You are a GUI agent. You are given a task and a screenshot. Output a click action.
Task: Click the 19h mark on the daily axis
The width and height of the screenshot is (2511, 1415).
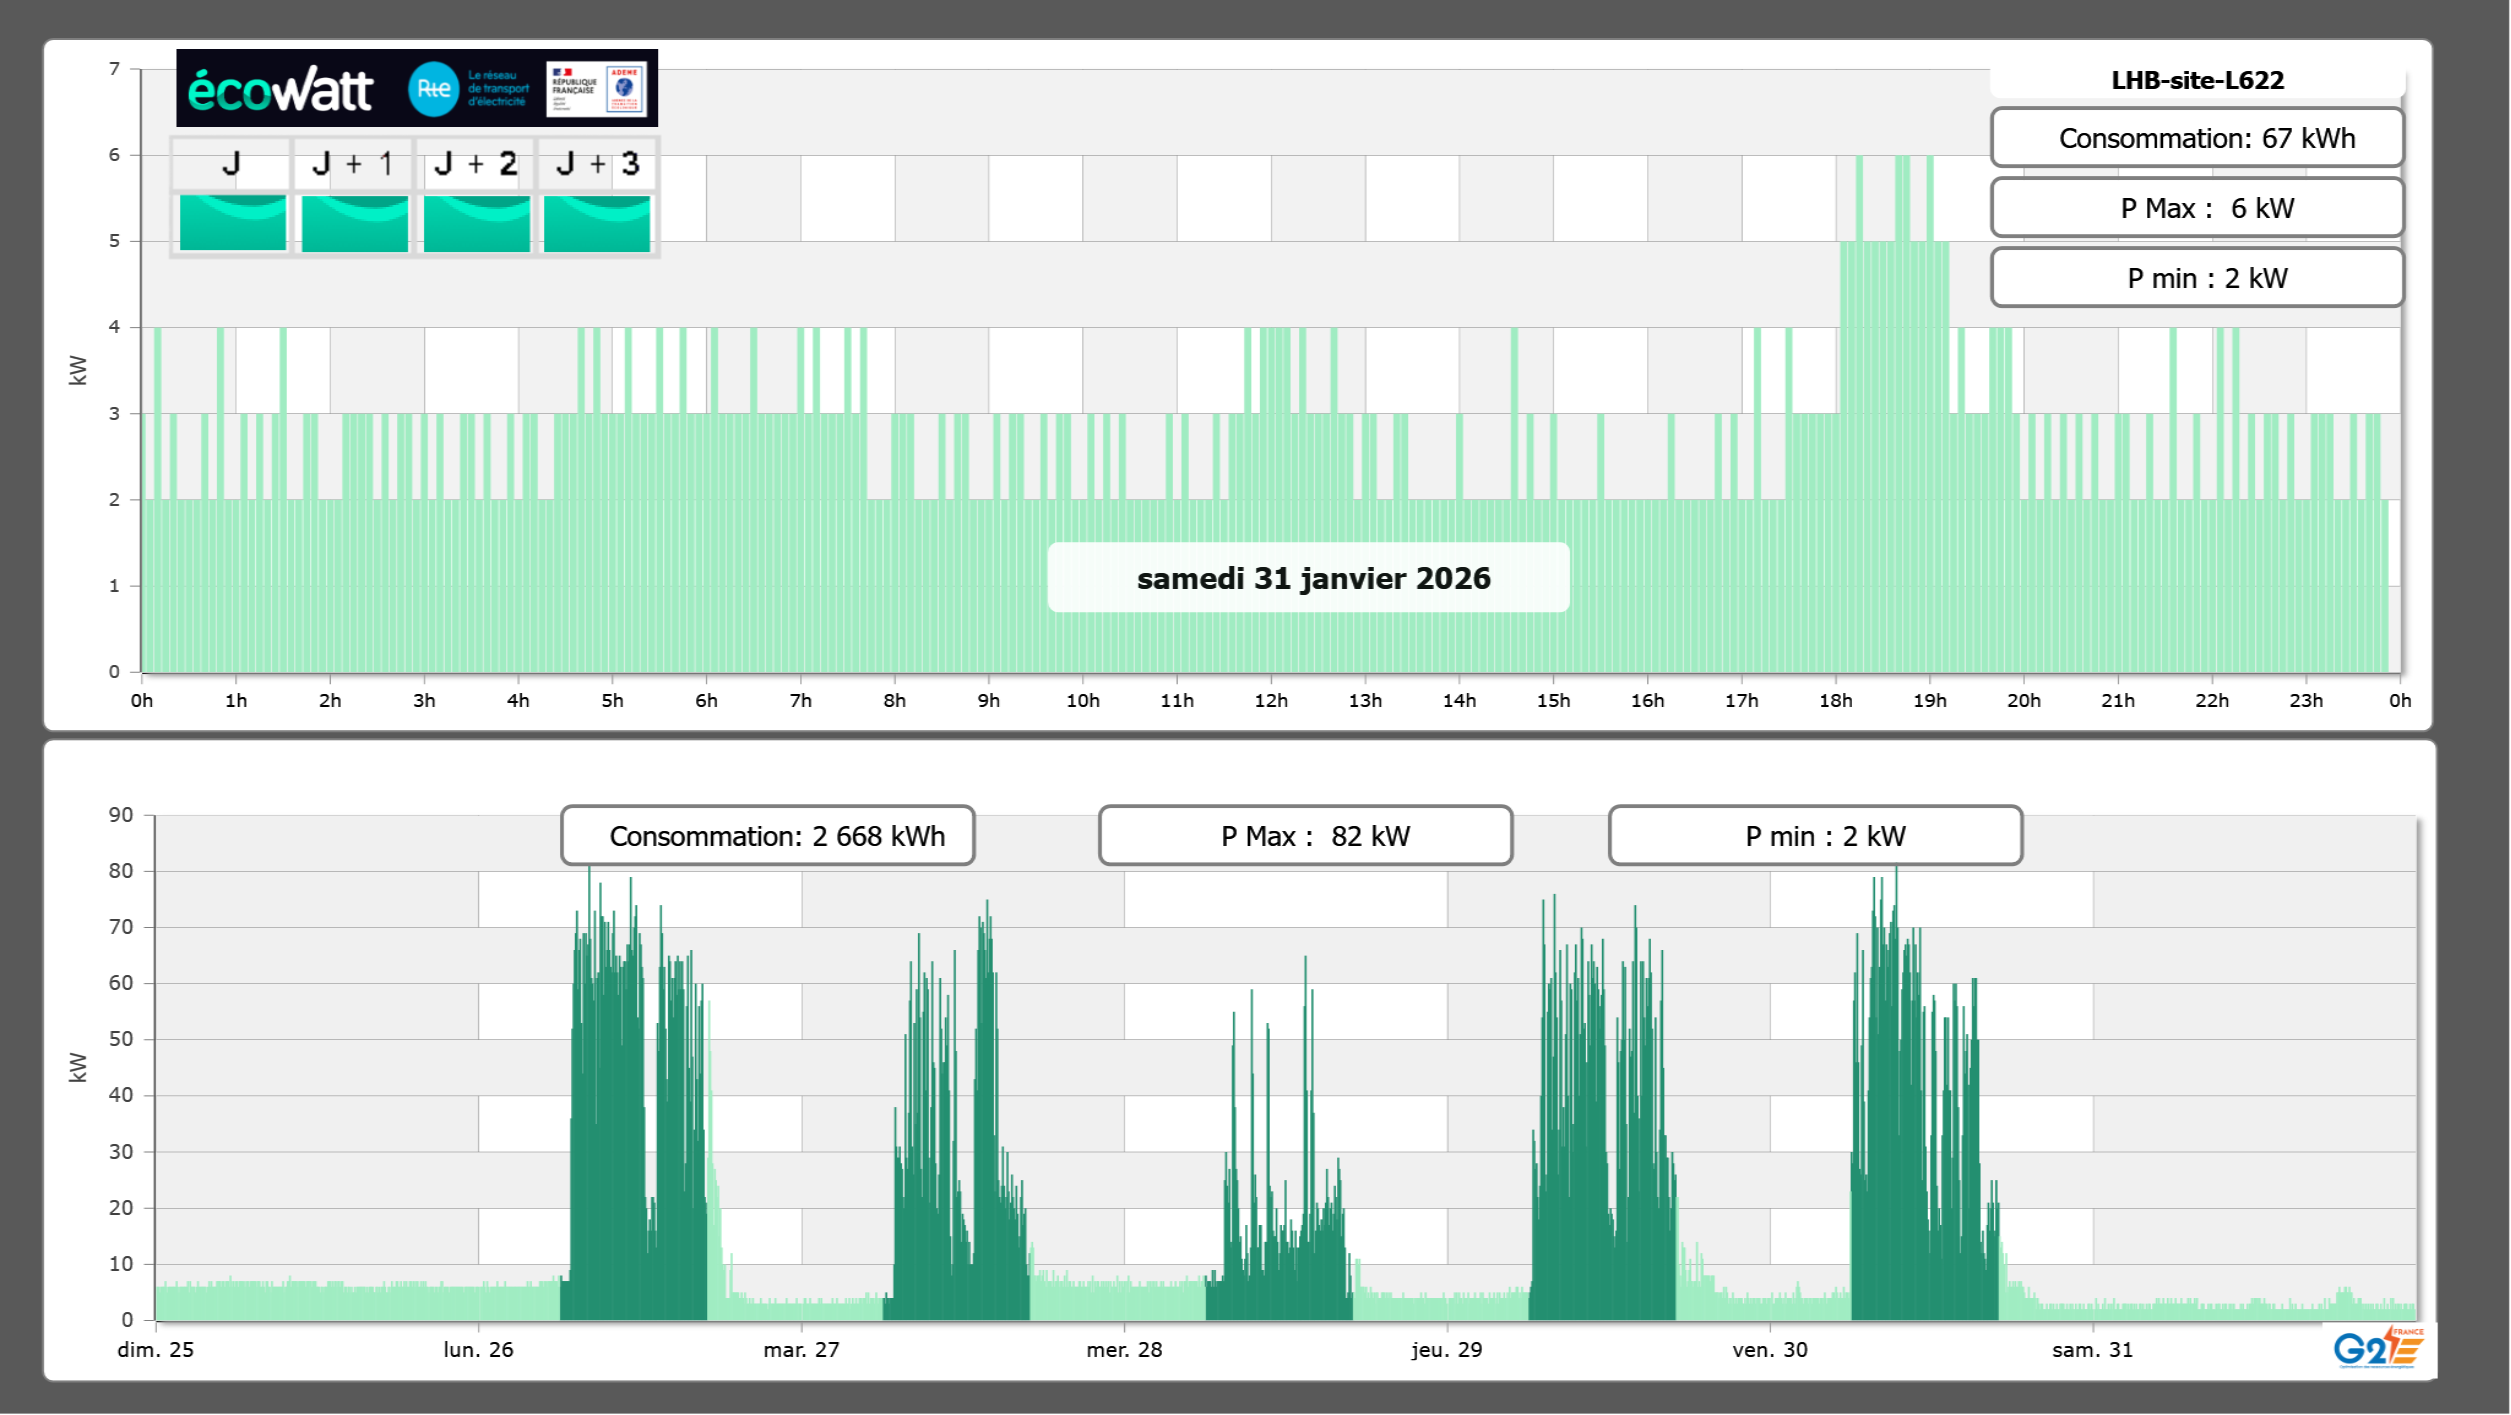(x=1929, y=701)
